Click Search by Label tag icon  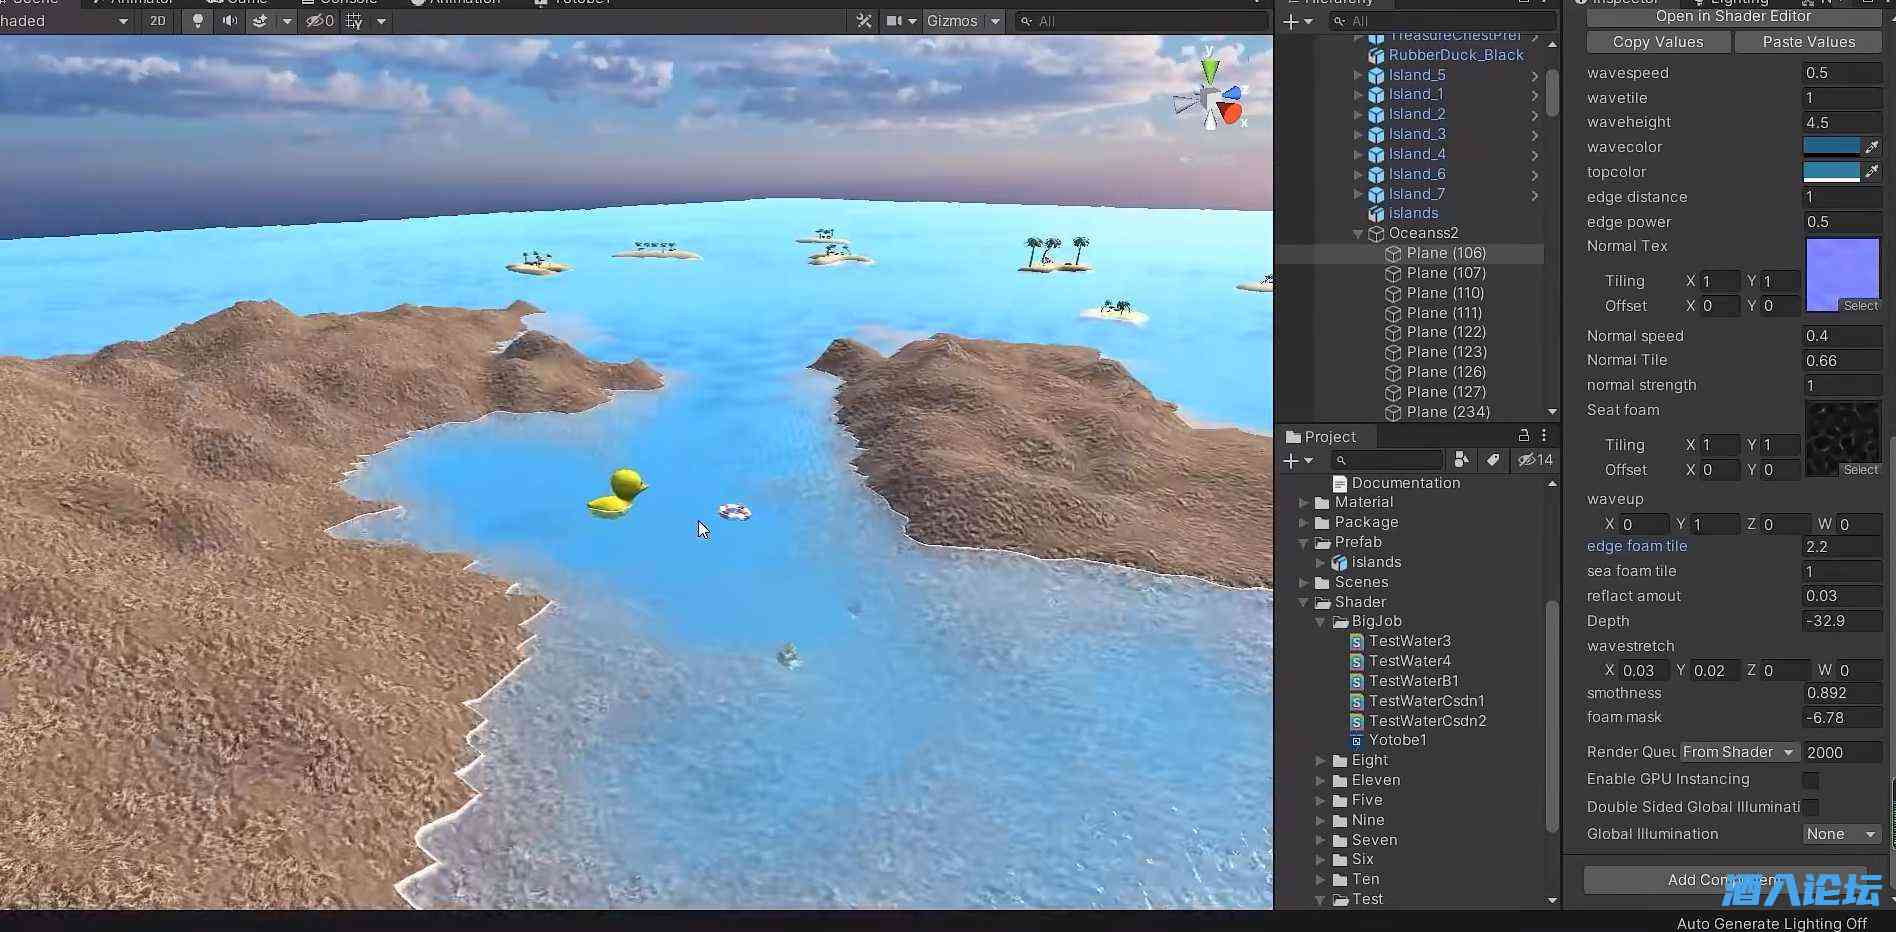point(1493,460)
